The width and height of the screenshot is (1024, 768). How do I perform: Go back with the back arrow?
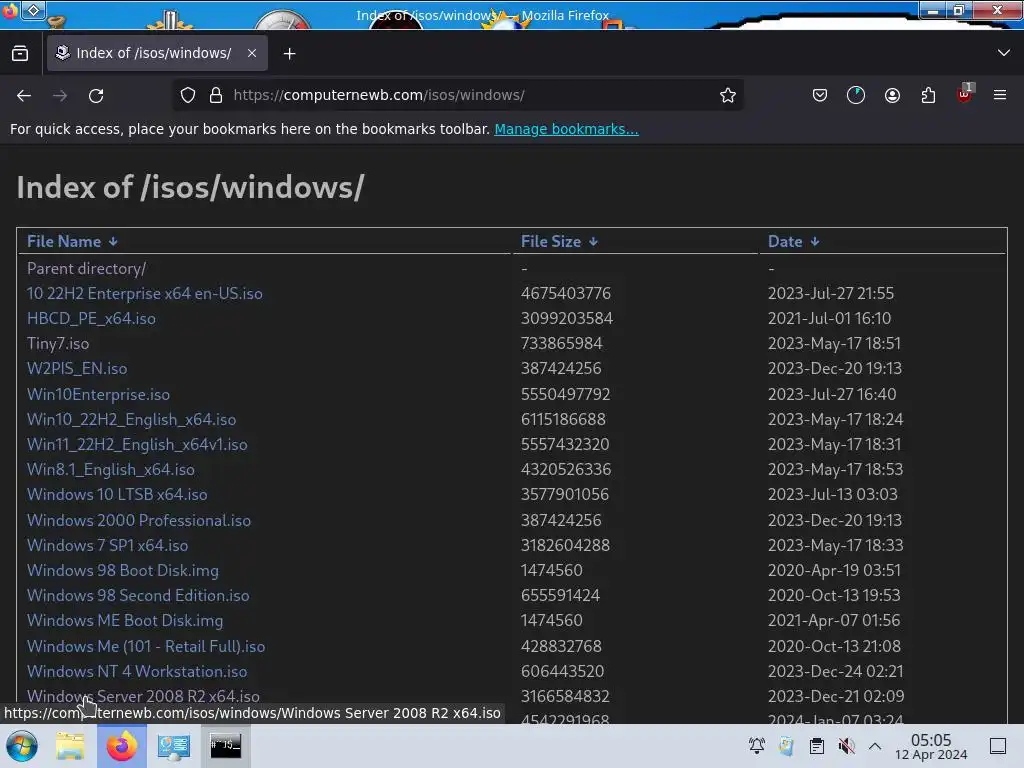coord(24,96)
